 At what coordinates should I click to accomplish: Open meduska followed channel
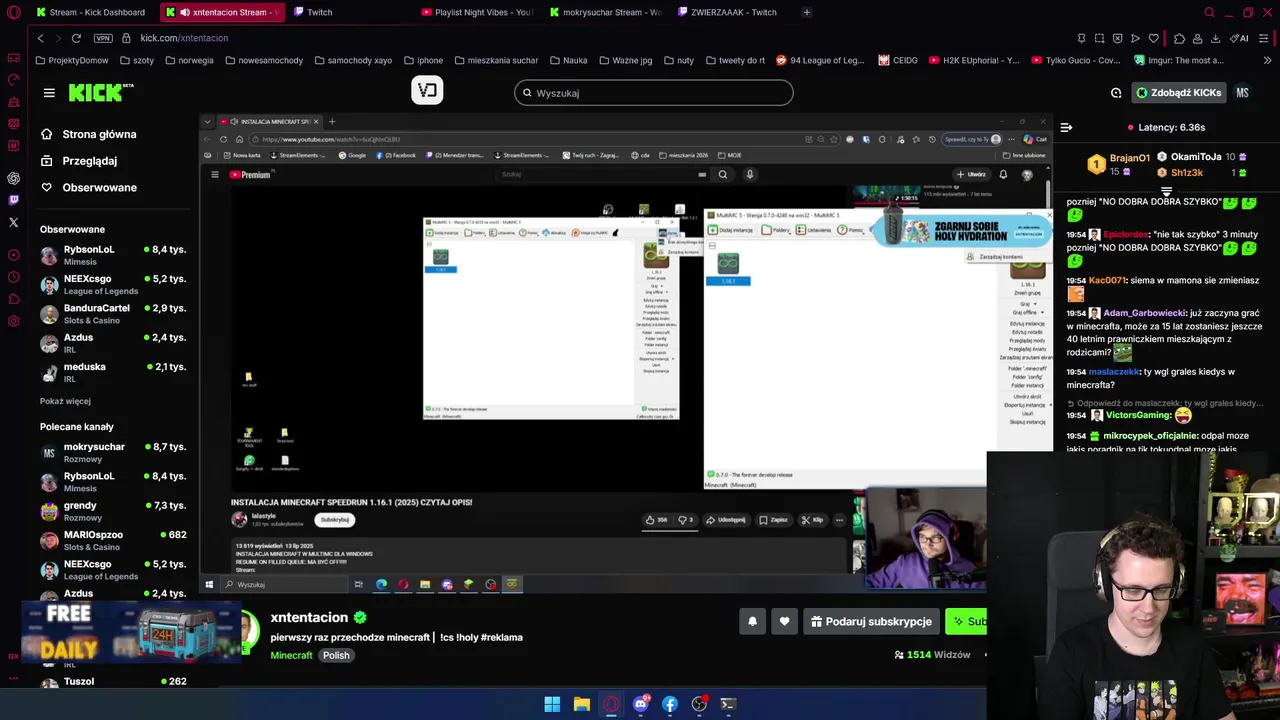point(113,372)
